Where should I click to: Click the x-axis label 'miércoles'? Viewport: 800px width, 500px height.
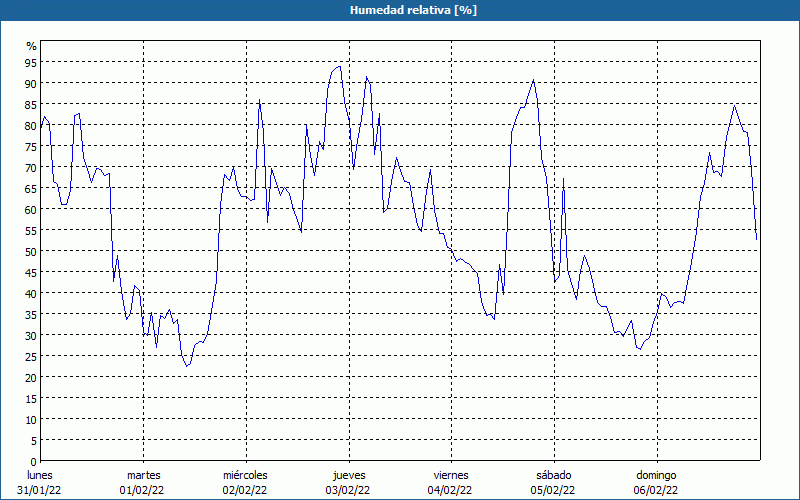click(x=245, y=475)
